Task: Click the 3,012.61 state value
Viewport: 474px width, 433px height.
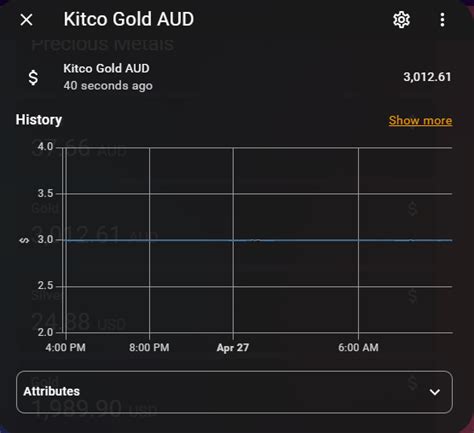Action: [427, 77]
